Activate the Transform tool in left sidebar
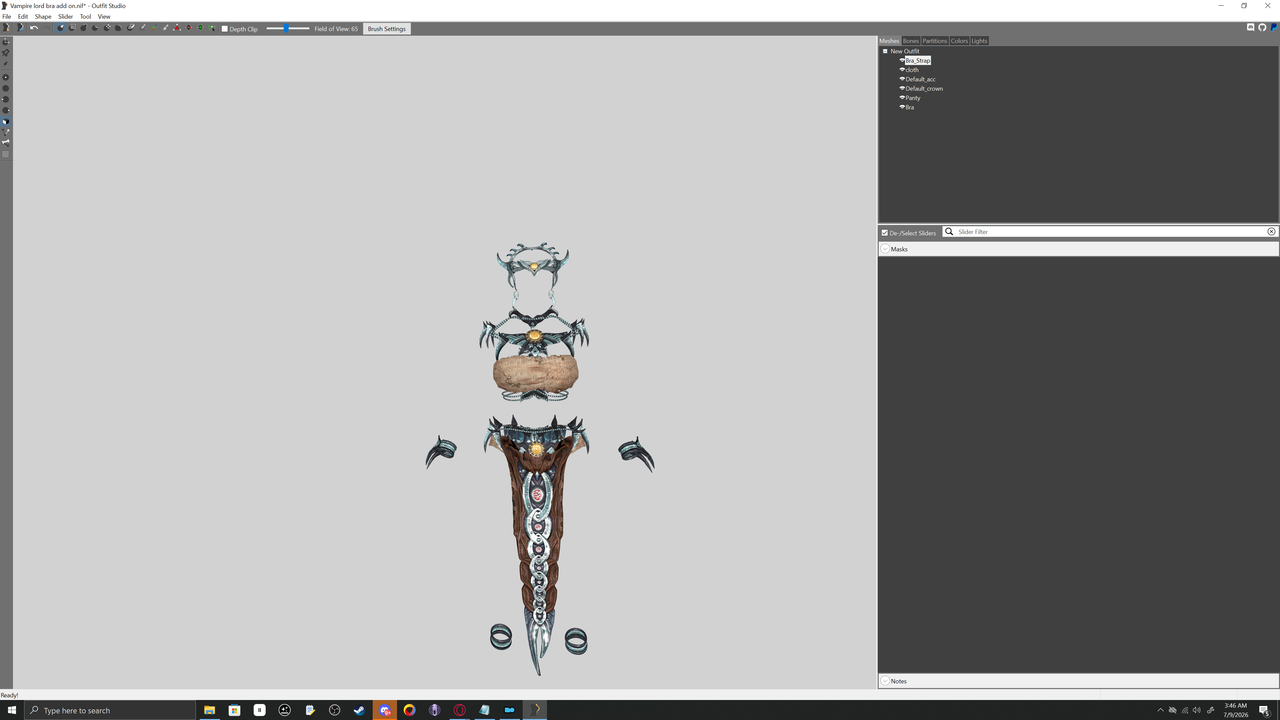 click(x=6, y=42)
